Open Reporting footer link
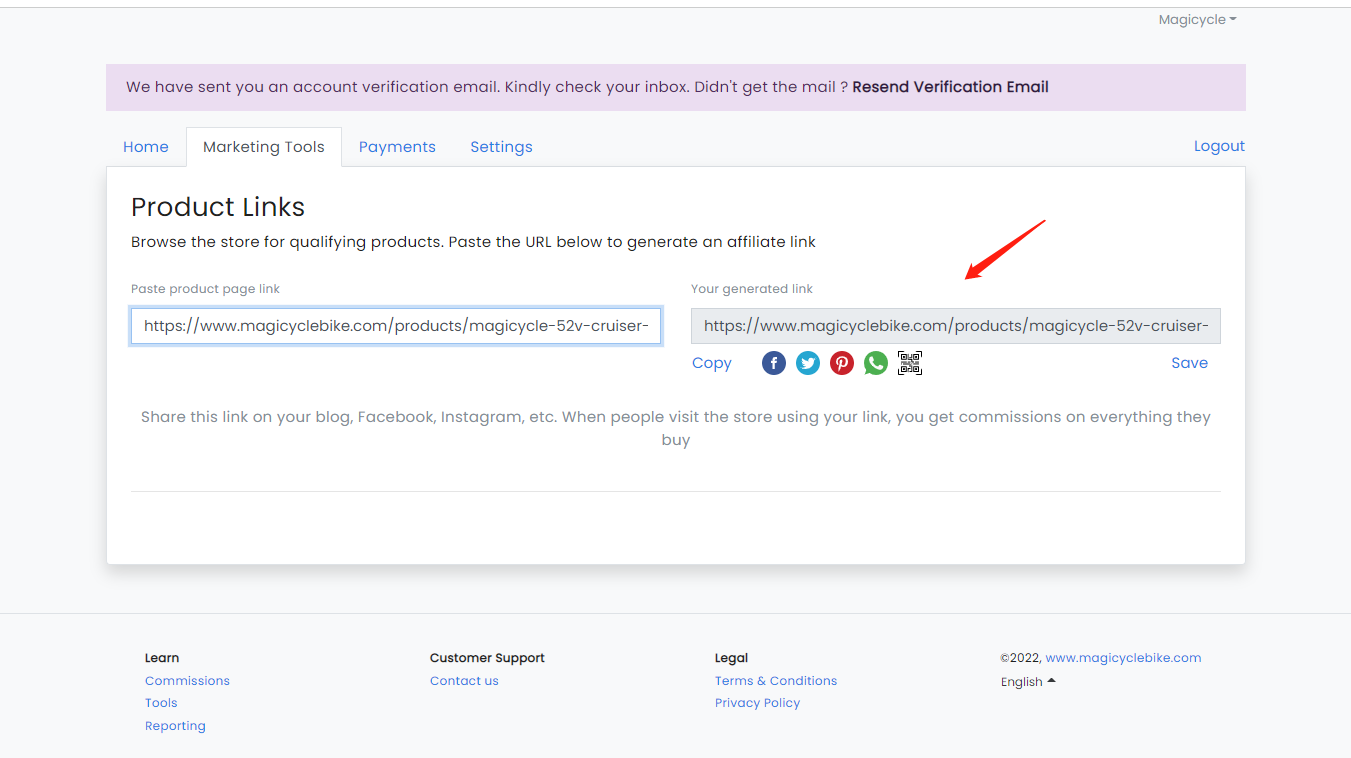1351x758 pixels. (175, 726)
